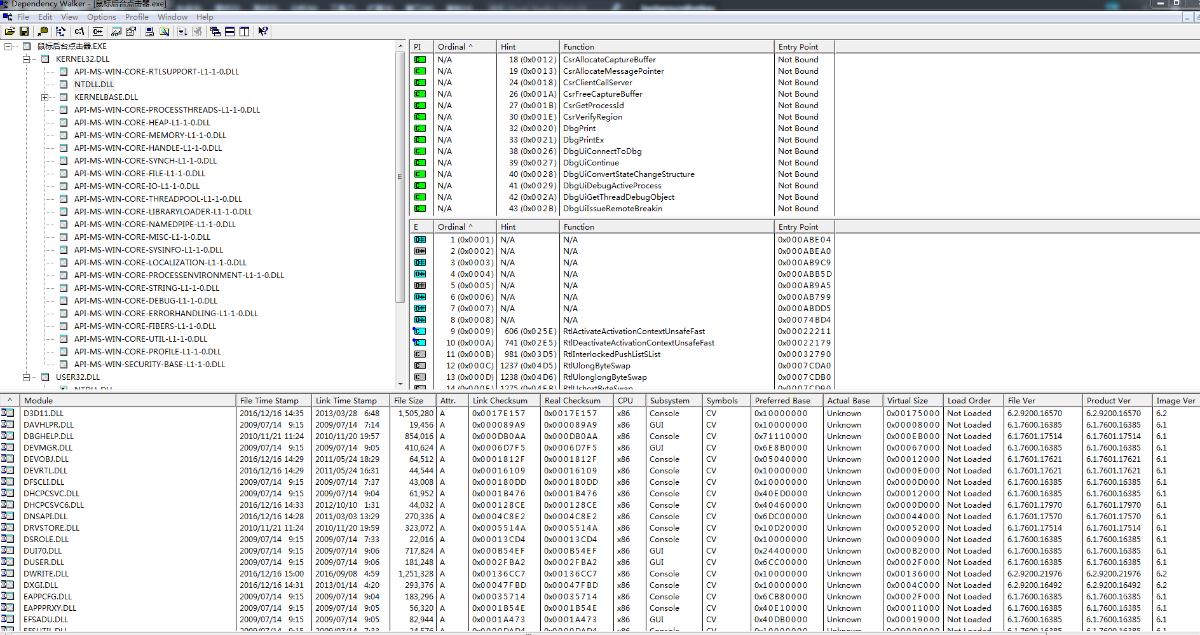Viewport: 1200px width, 635px height.
Task: Select the DbgUiConnectToDbg import function
Action: (x=602, y=151)
